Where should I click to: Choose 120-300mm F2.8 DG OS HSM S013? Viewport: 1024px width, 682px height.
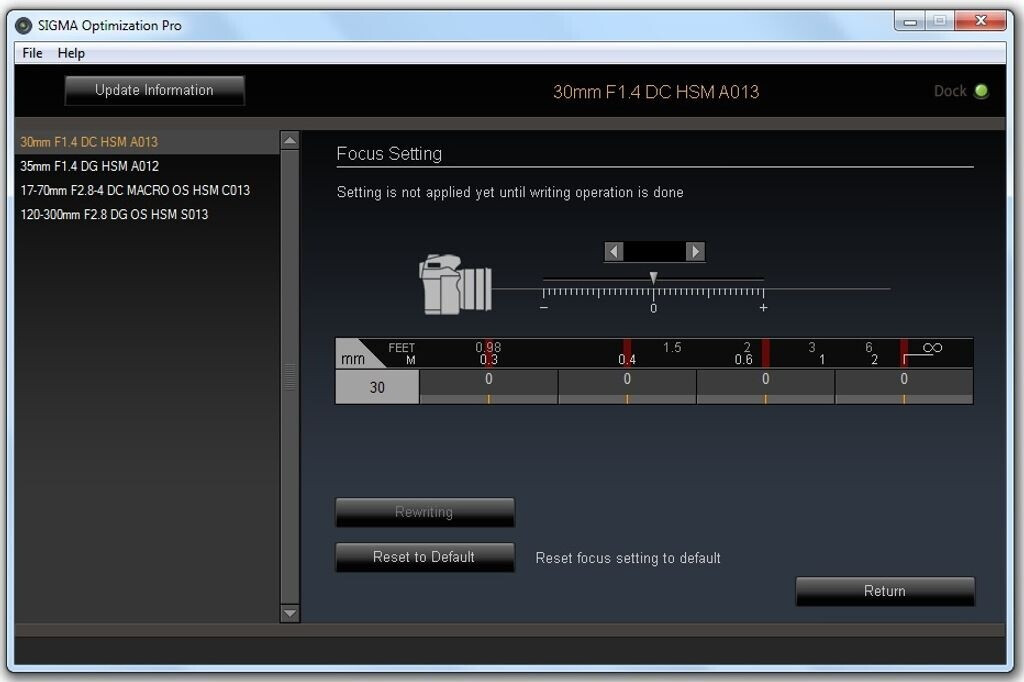click(x=114, y=214)
